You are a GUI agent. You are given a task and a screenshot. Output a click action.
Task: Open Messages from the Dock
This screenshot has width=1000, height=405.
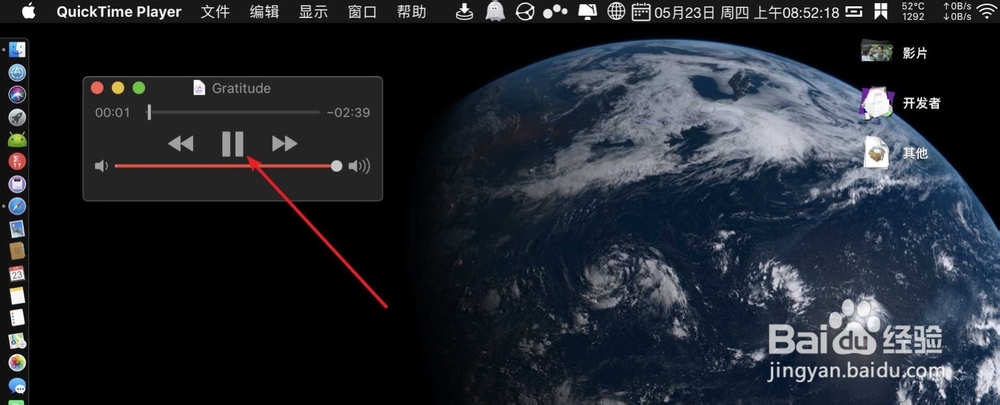coord(17,386)
